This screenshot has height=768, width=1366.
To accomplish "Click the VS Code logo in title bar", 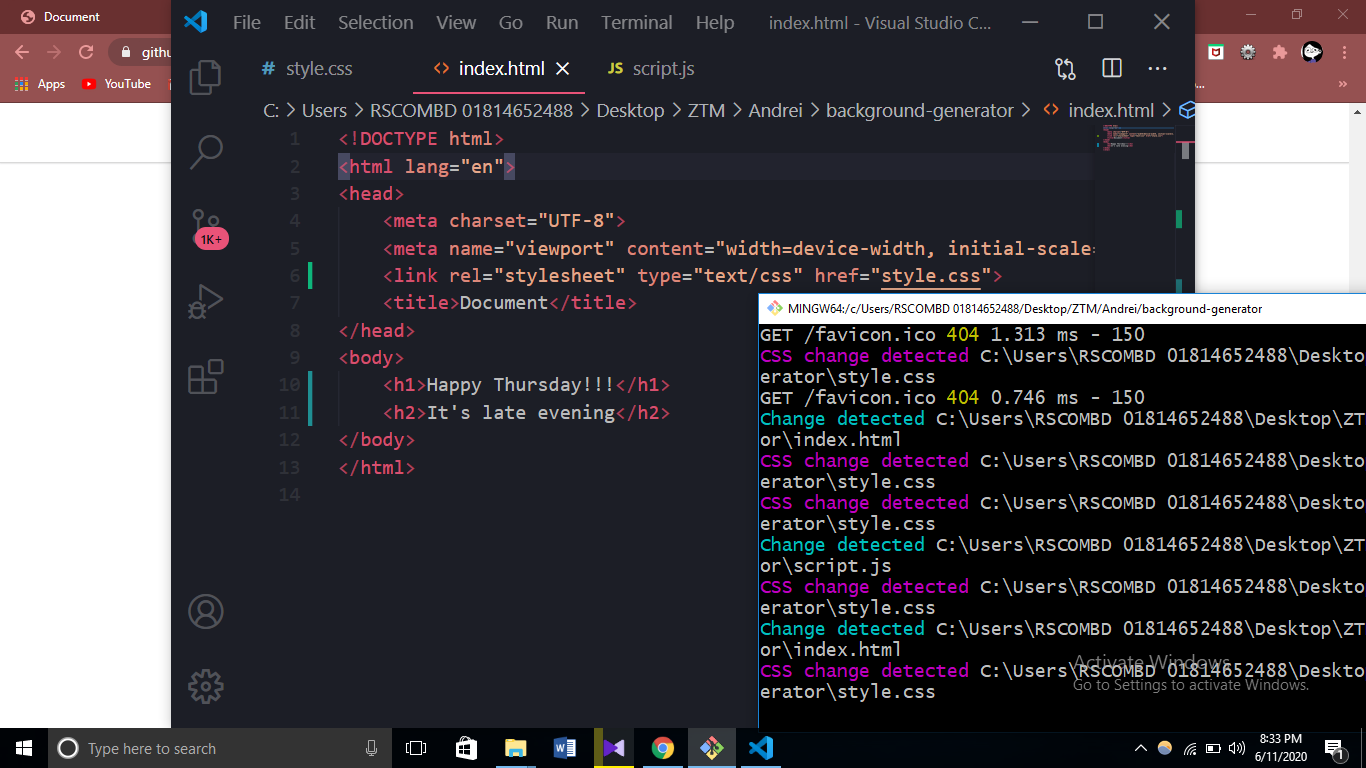I will [195, 22].
